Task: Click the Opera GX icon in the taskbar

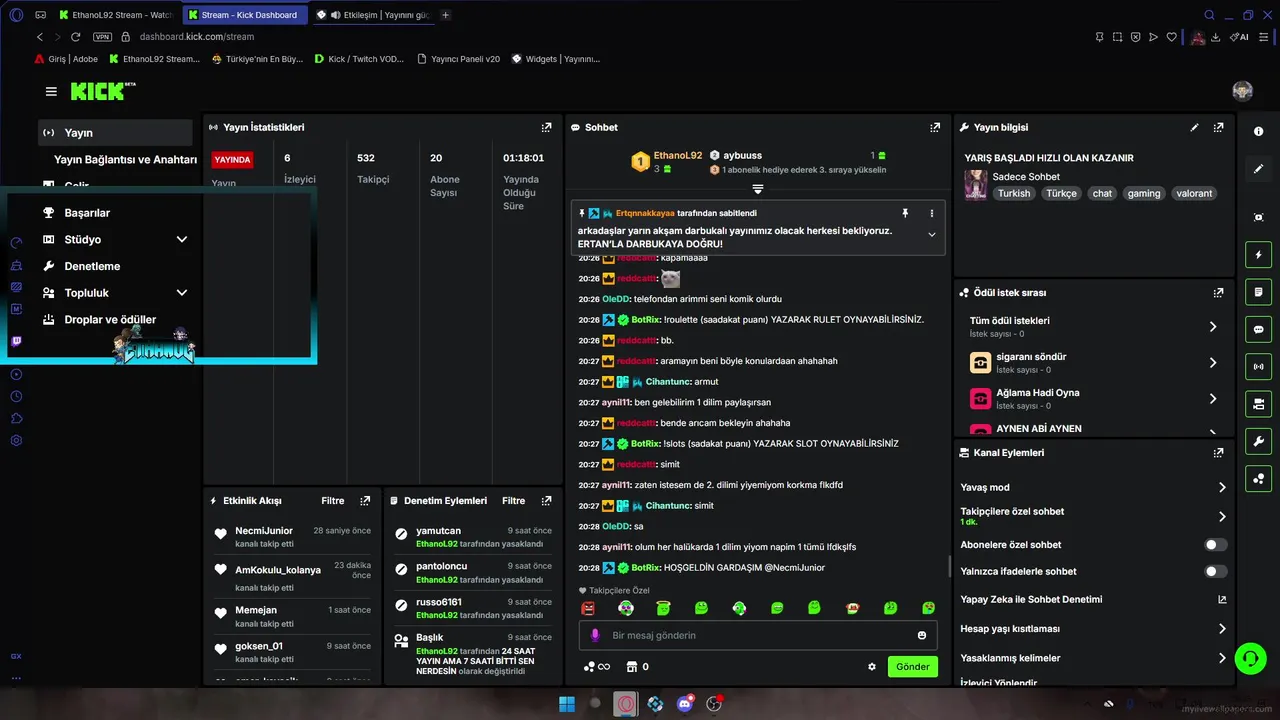Action: pos(625,703)
